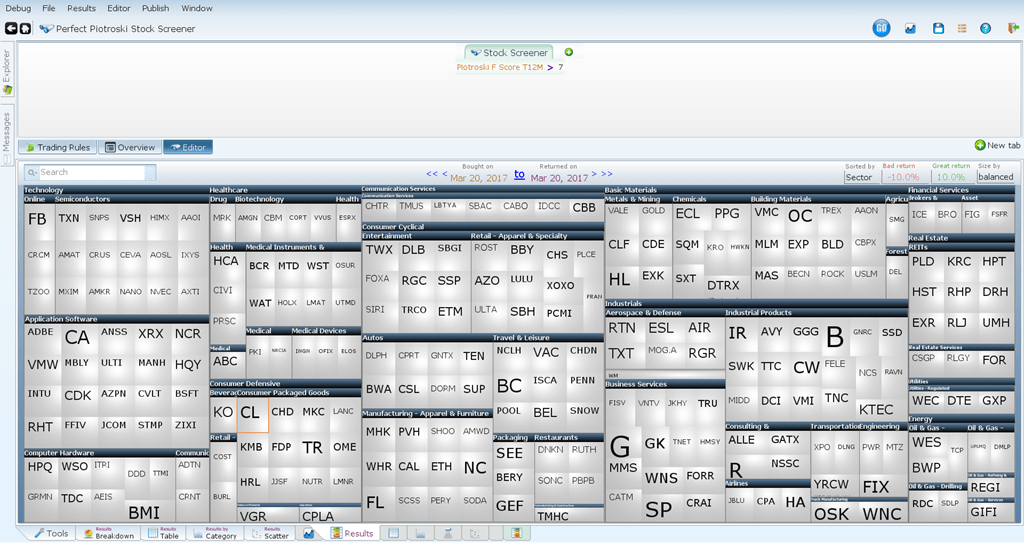Jump back with the << date arrows

tap(432, 174)
